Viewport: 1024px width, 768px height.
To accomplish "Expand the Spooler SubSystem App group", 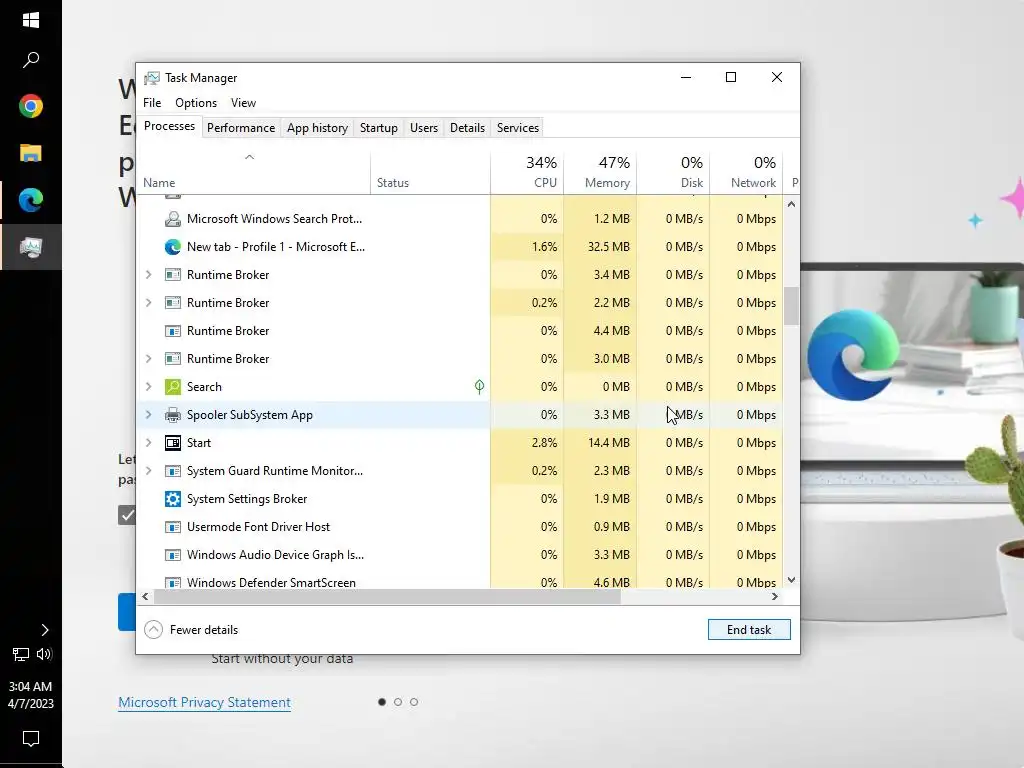I will point(148,415).
